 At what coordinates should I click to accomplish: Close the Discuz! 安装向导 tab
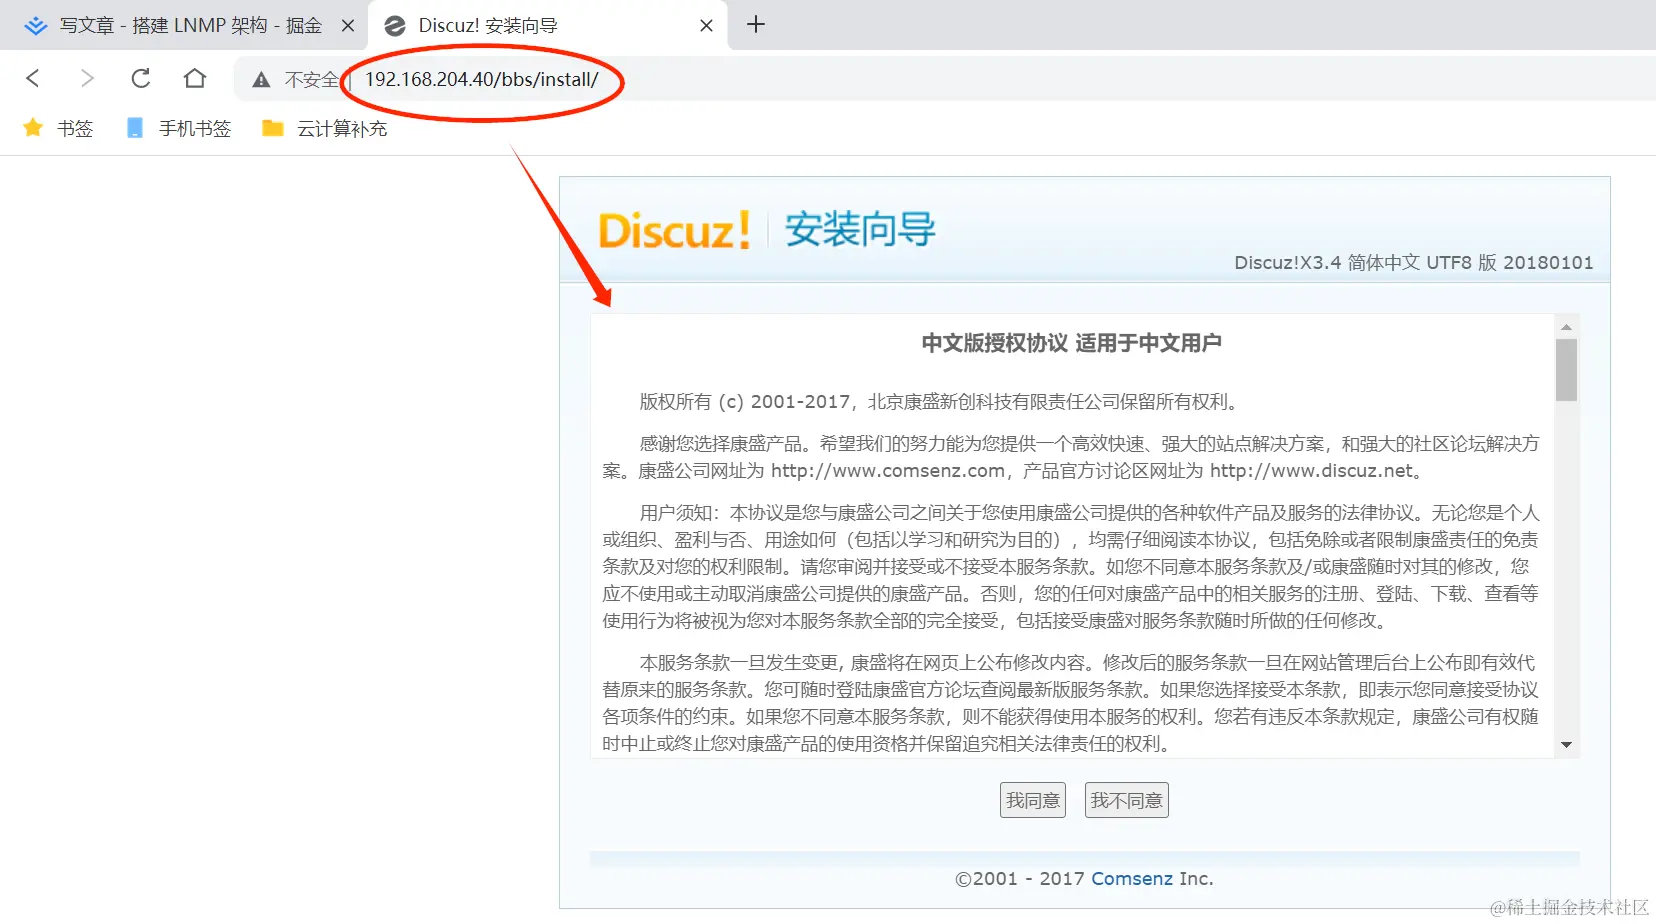pos(706,26)
